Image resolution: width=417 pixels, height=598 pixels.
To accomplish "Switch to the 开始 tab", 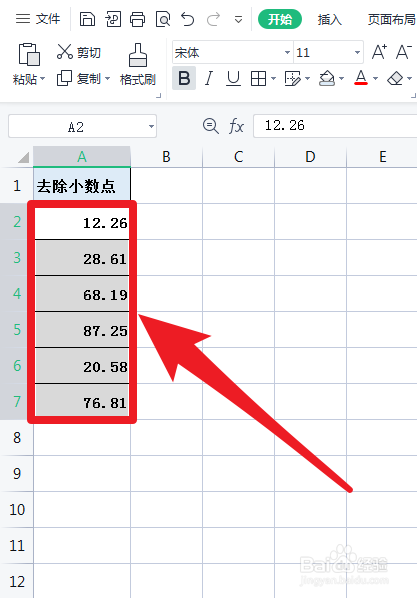I will click(x=280, y=19).
